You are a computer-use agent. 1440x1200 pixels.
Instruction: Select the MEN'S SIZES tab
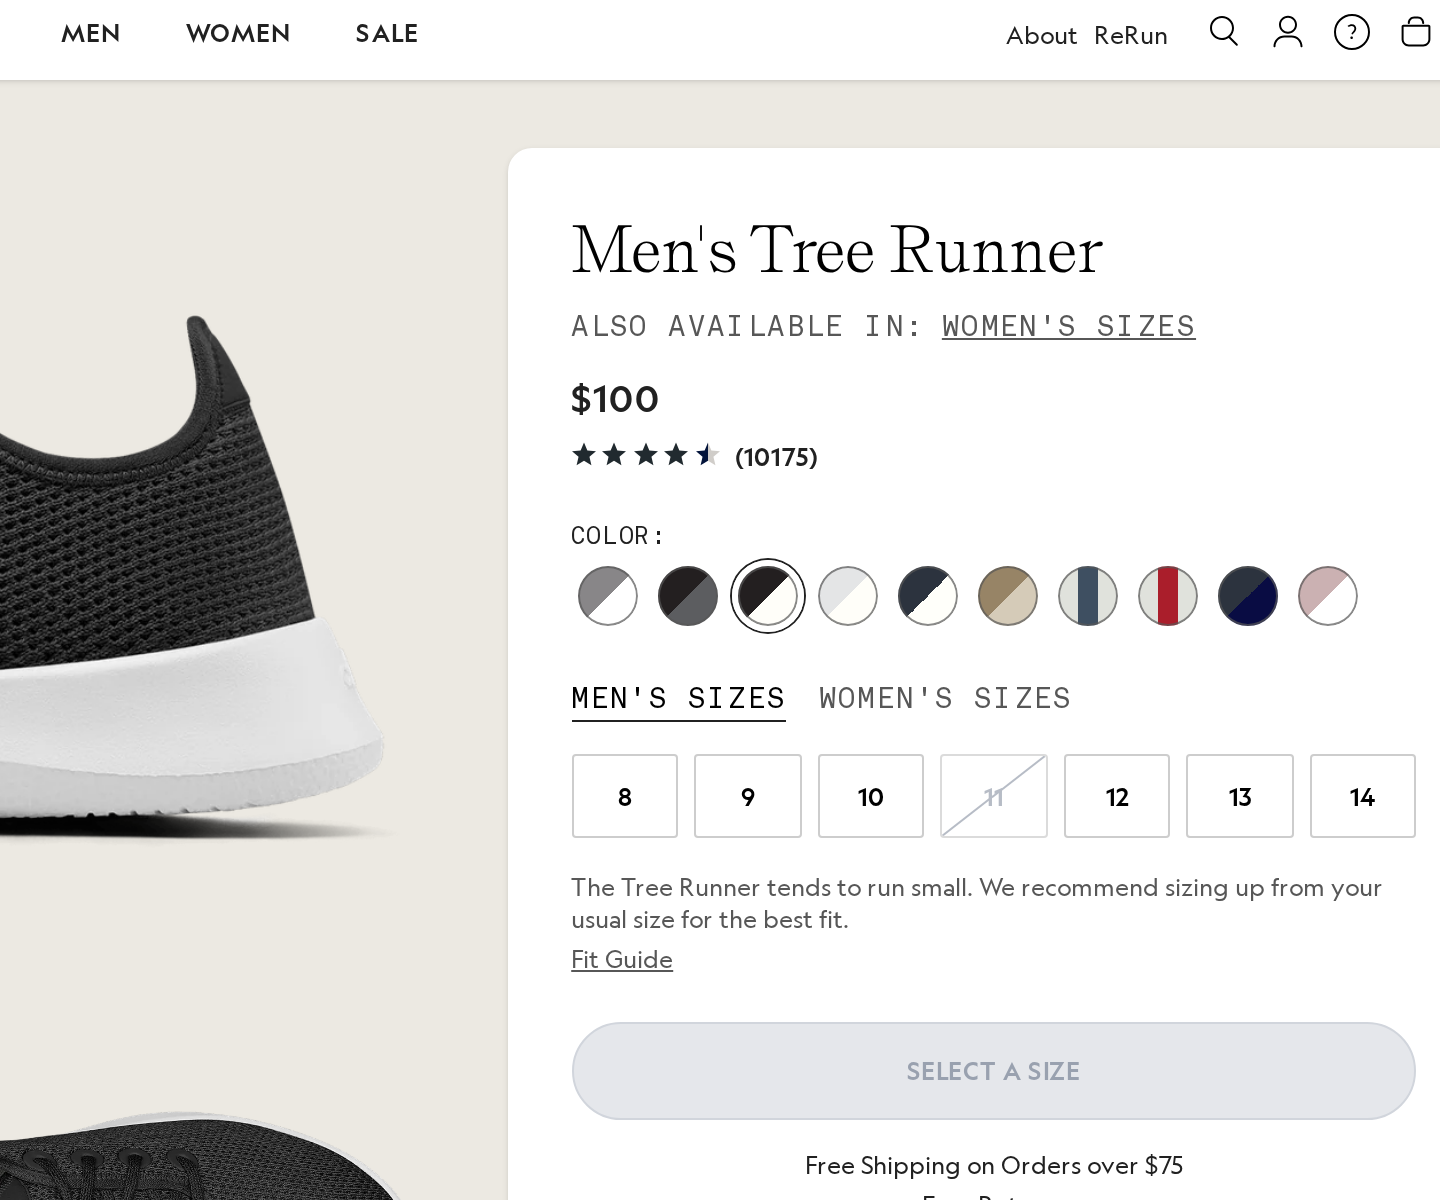[x=678, y=698]
